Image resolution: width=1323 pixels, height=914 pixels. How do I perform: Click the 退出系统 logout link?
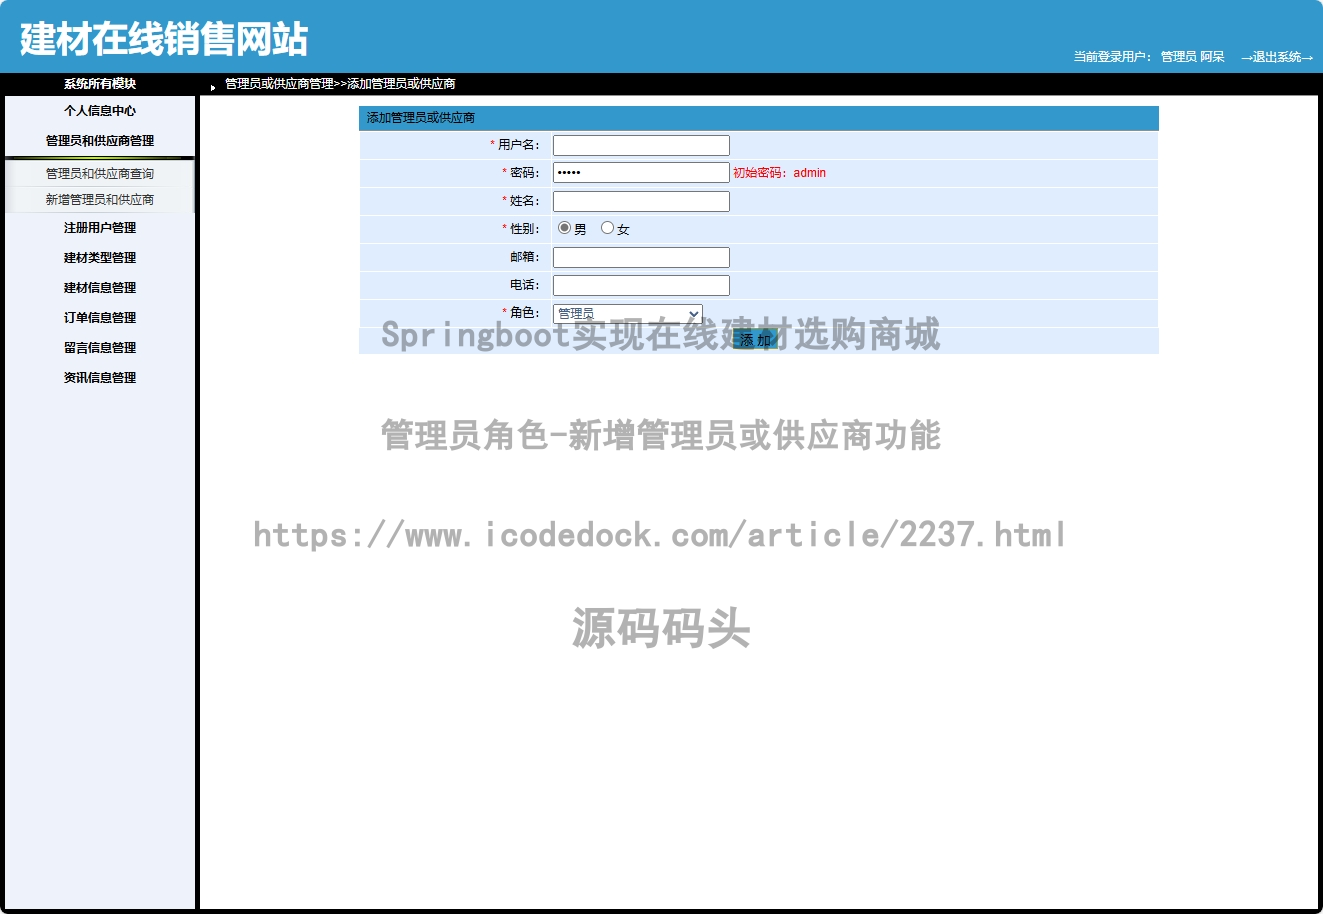pyautogui.click(x=1277, y=57)
